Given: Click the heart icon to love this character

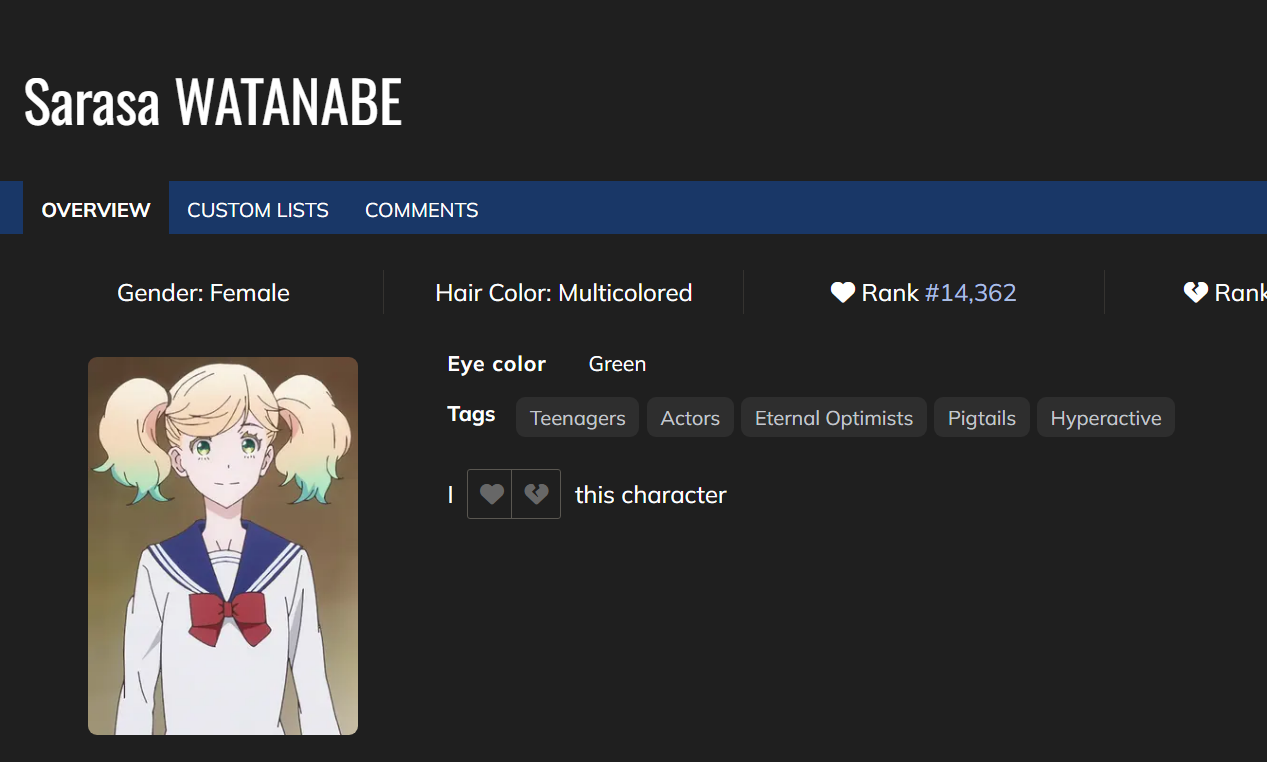Looking at the screenshot, I should pyautogui.click(x=490, y=494).
